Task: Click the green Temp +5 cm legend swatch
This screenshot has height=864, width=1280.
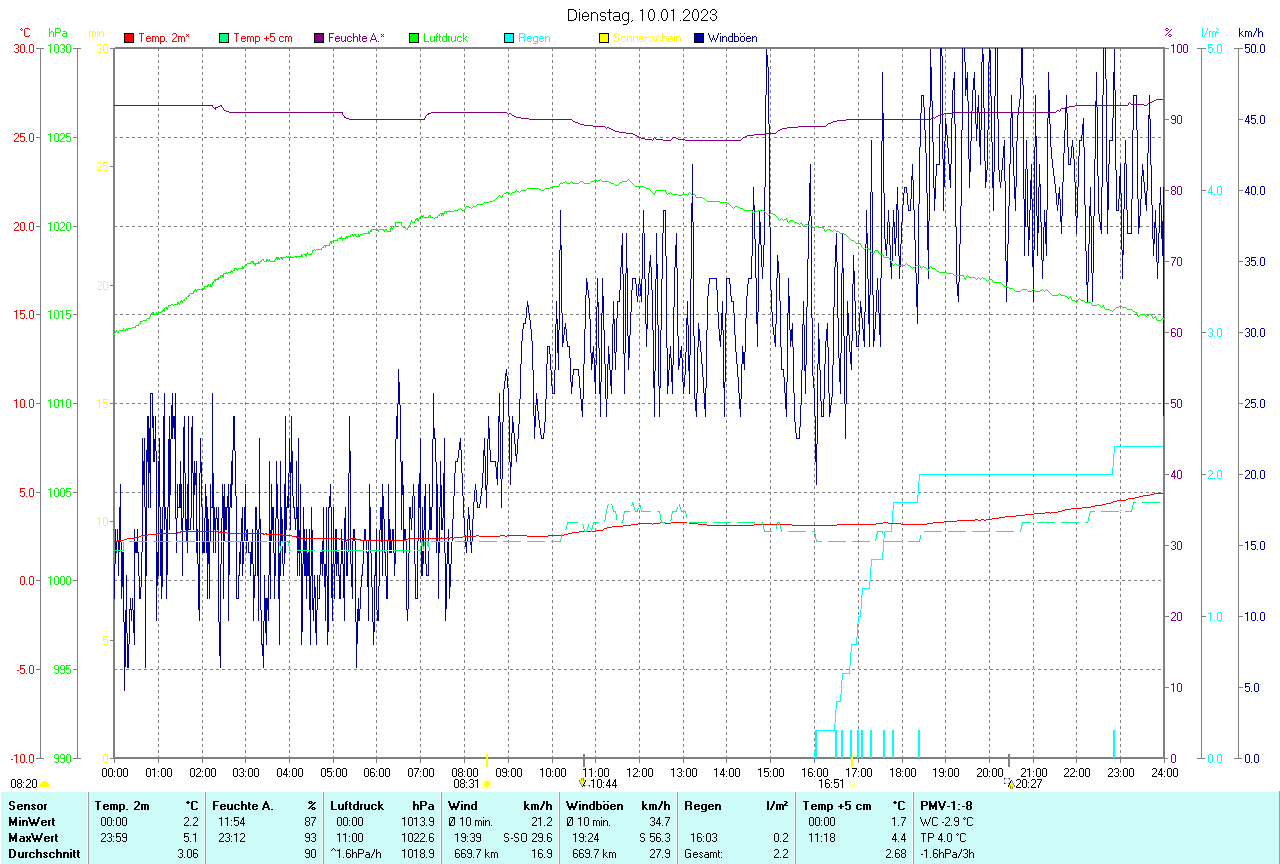Action: [x=224, y=38]
